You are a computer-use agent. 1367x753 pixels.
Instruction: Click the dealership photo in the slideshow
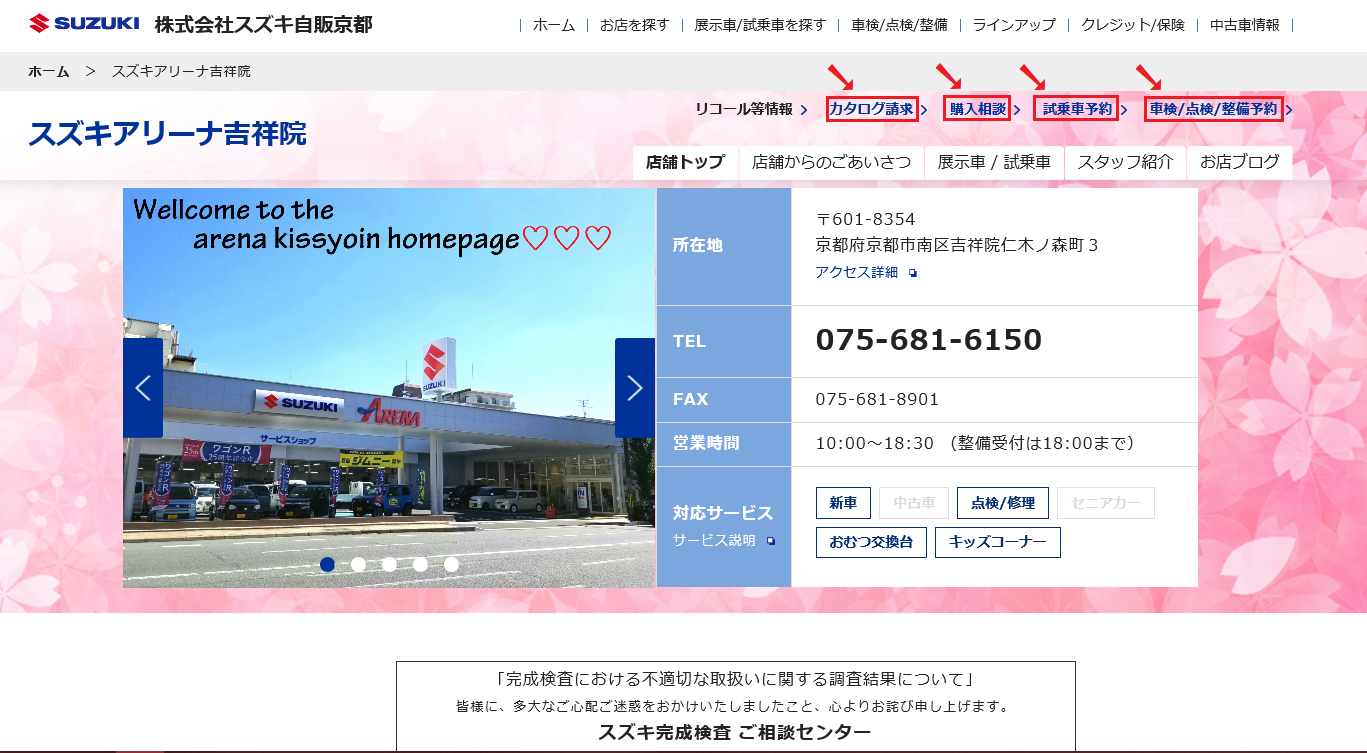pyautogui.click(x=389, y=388)
